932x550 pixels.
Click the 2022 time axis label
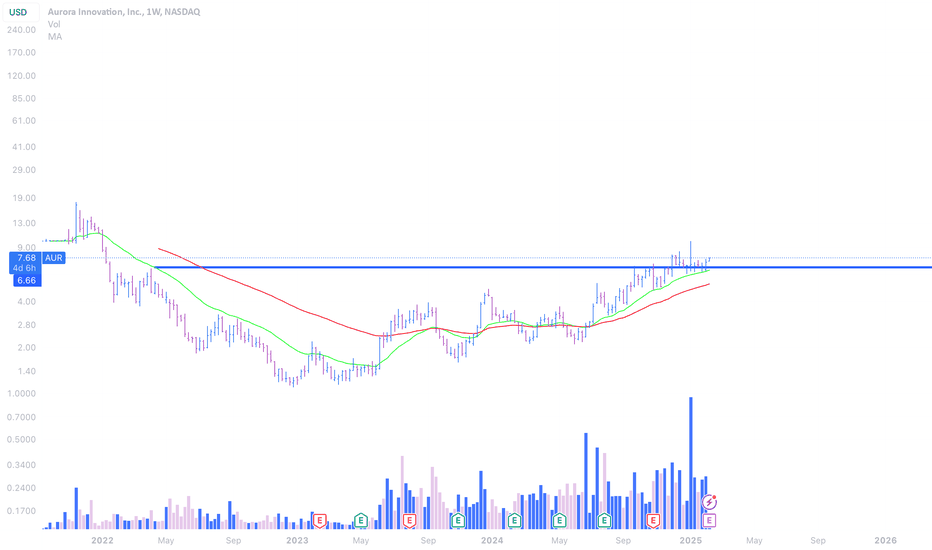tap(102, 540)
